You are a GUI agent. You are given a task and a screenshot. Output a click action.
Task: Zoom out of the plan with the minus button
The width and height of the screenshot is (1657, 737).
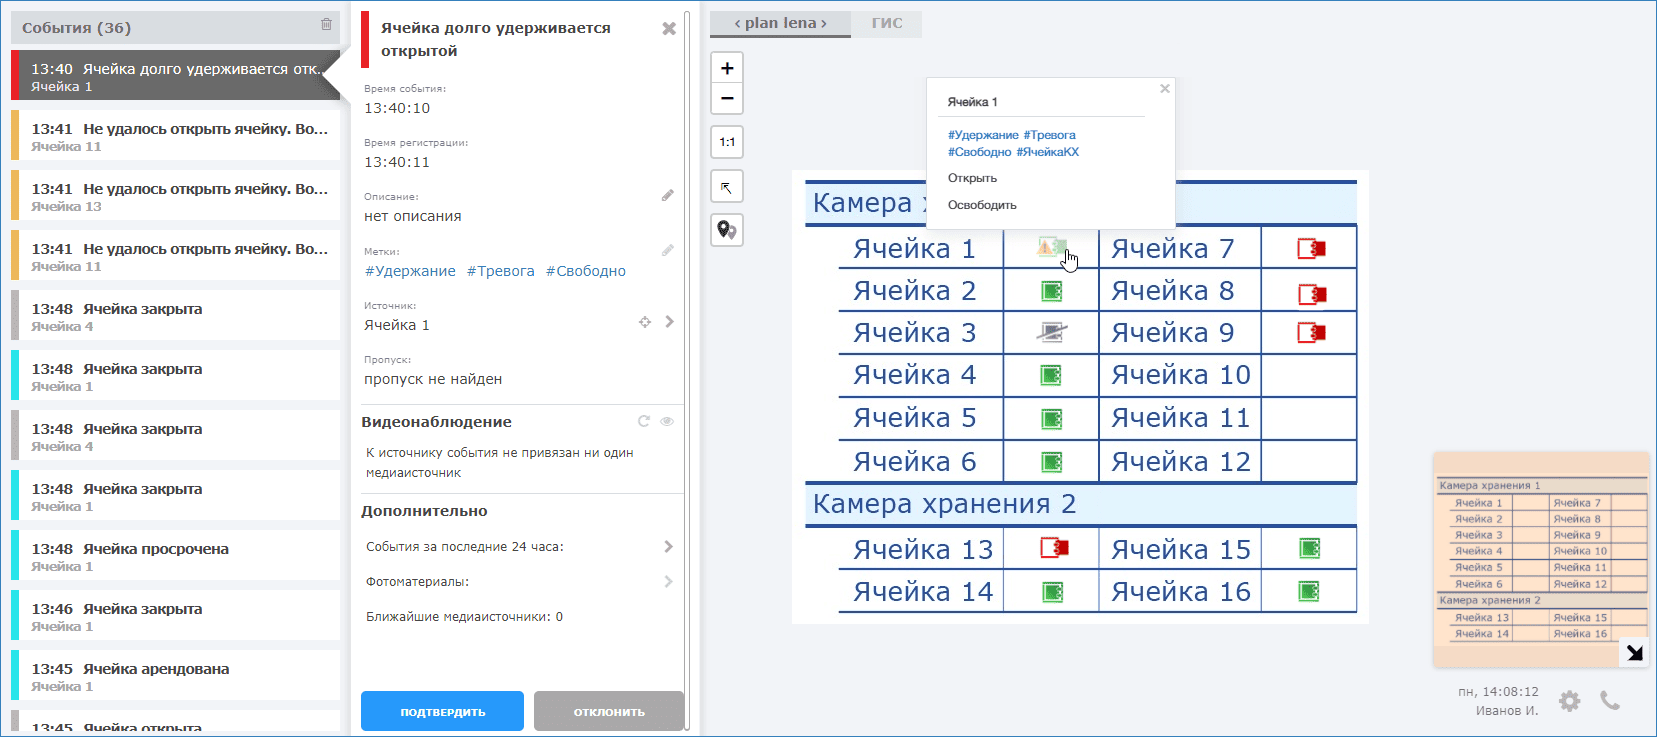(x=727, y=98)
